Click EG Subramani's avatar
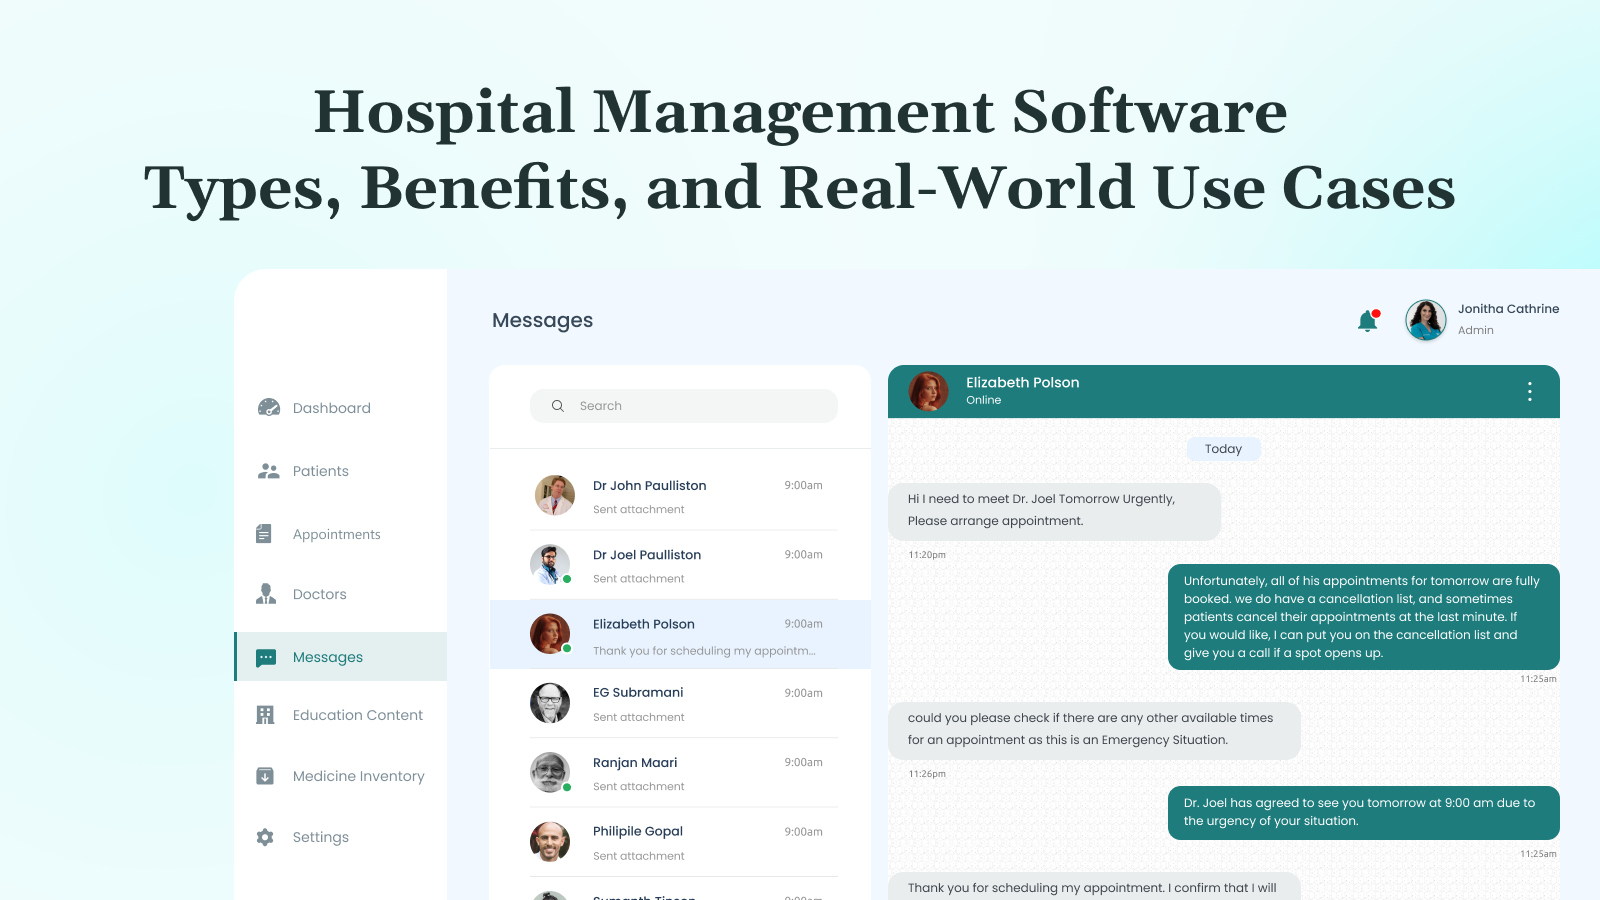 549,703
